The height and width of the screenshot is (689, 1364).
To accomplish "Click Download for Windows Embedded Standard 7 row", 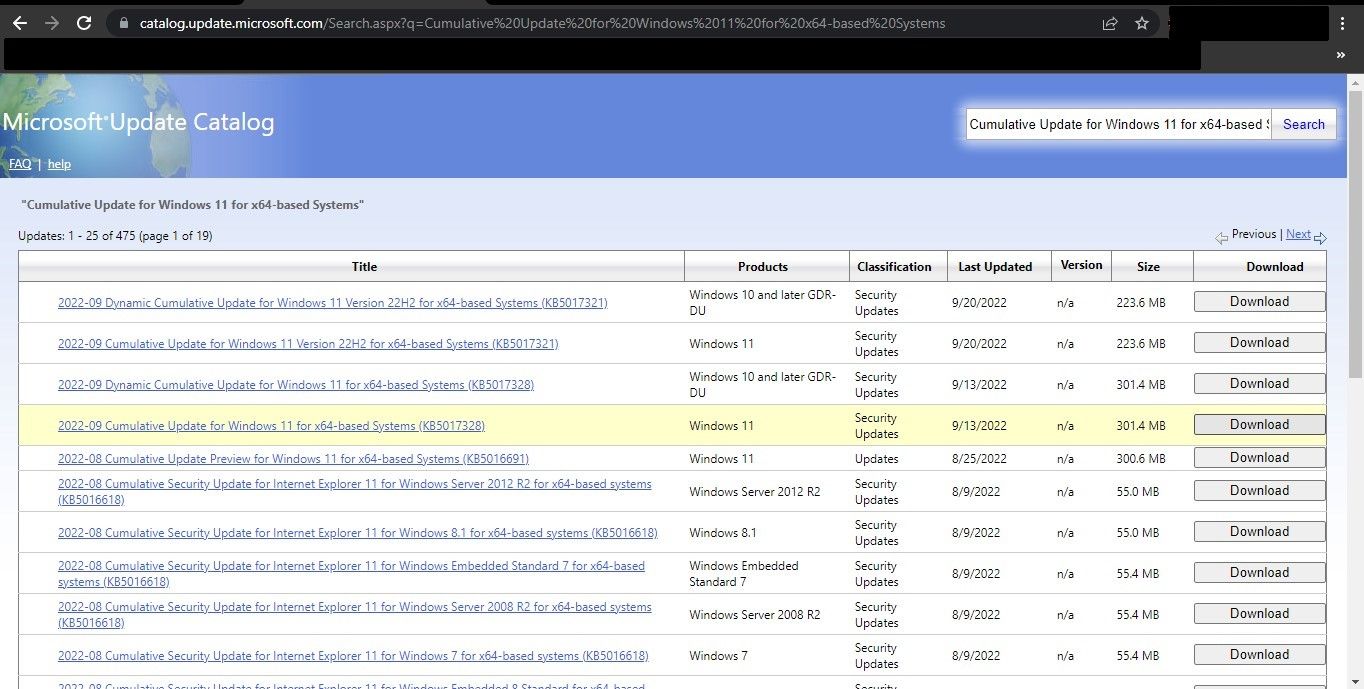I will (1260, 573).
